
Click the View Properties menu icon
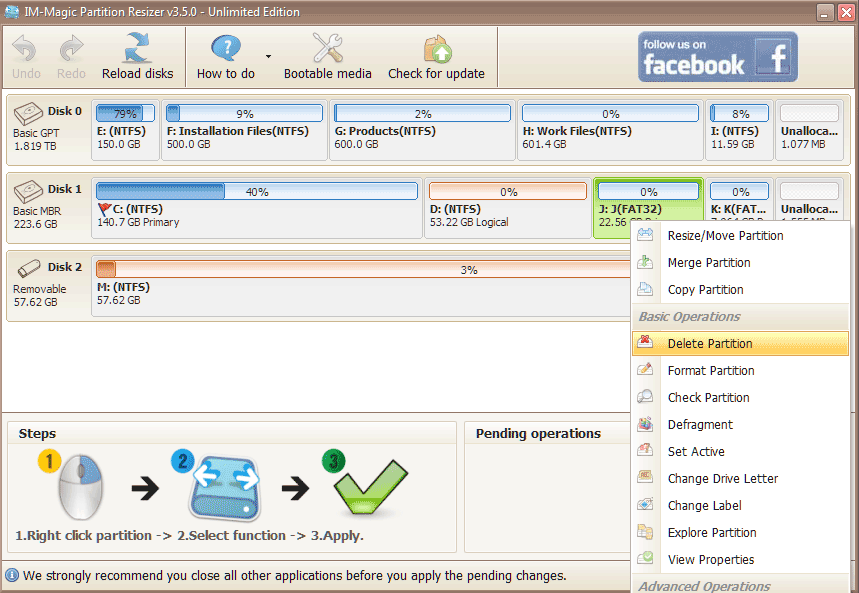coord(645,558)
